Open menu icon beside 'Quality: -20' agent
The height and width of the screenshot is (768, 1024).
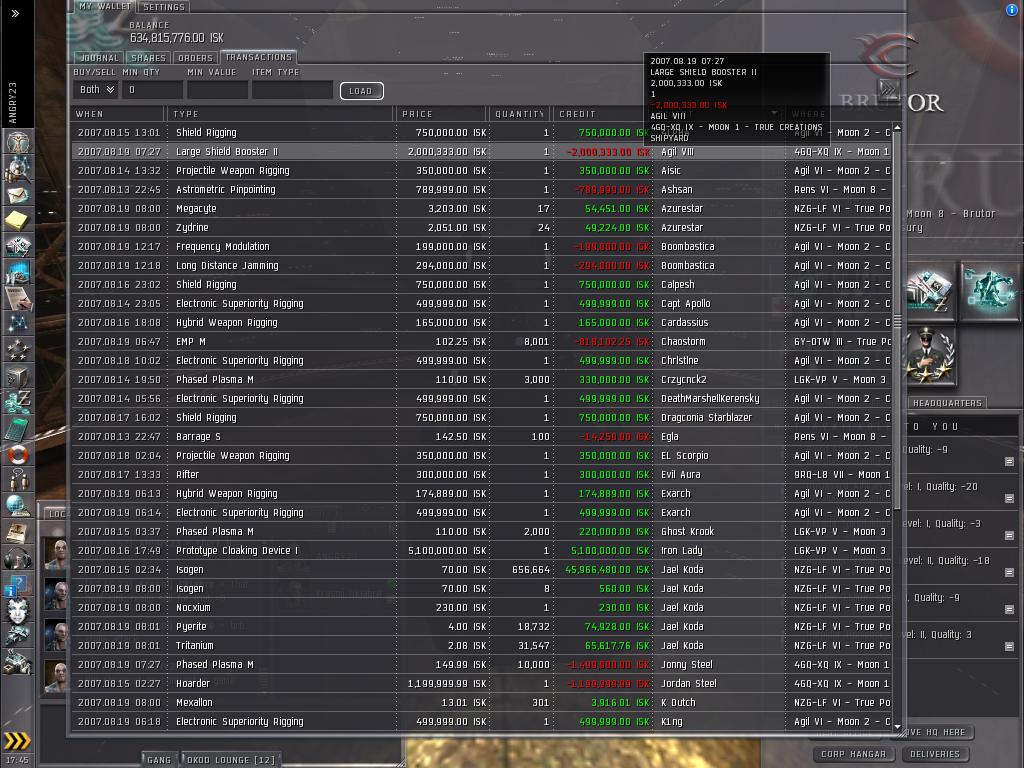pyautogui.click(x=1009, y=498)
